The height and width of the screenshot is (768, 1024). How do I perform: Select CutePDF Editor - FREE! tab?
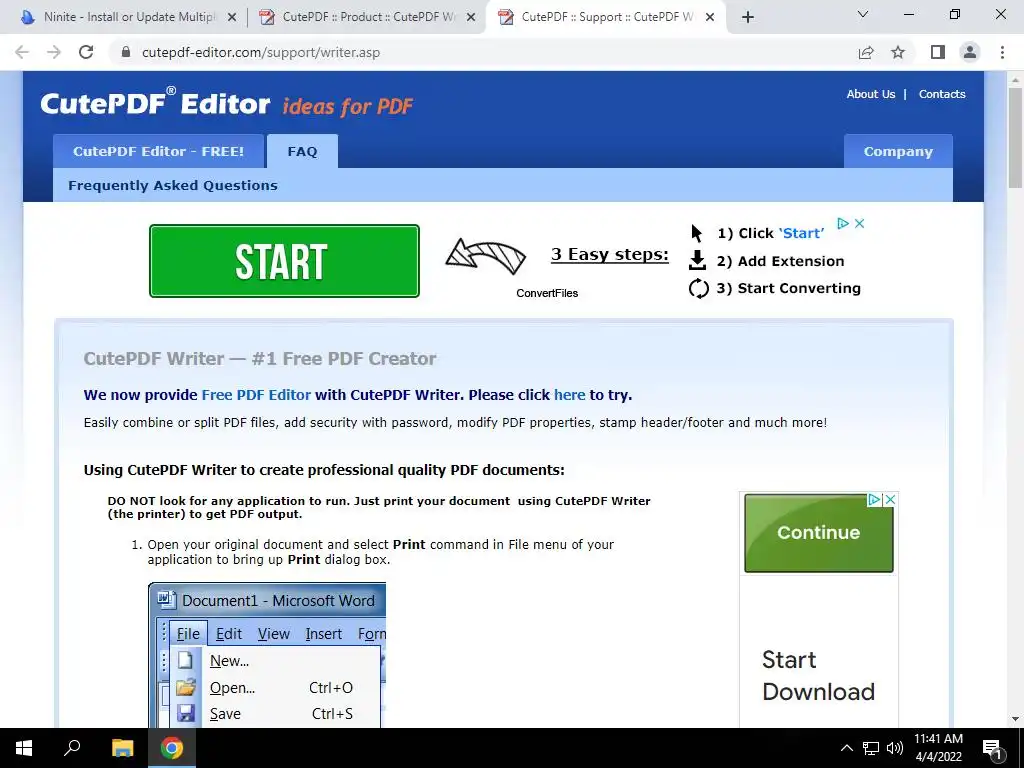[158, 152]
